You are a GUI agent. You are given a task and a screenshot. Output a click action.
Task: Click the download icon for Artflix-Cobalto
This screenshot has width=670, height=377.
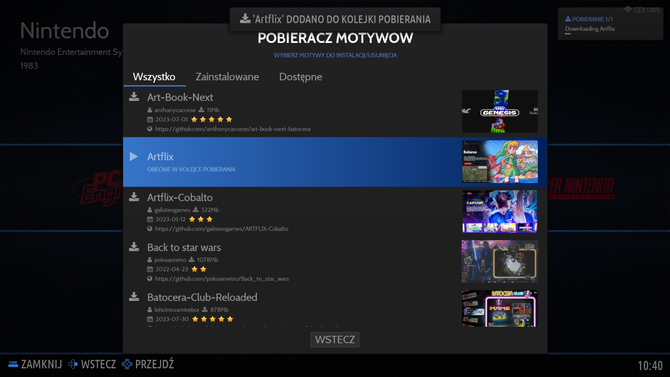pyautogui.click(x=134, y=197)
